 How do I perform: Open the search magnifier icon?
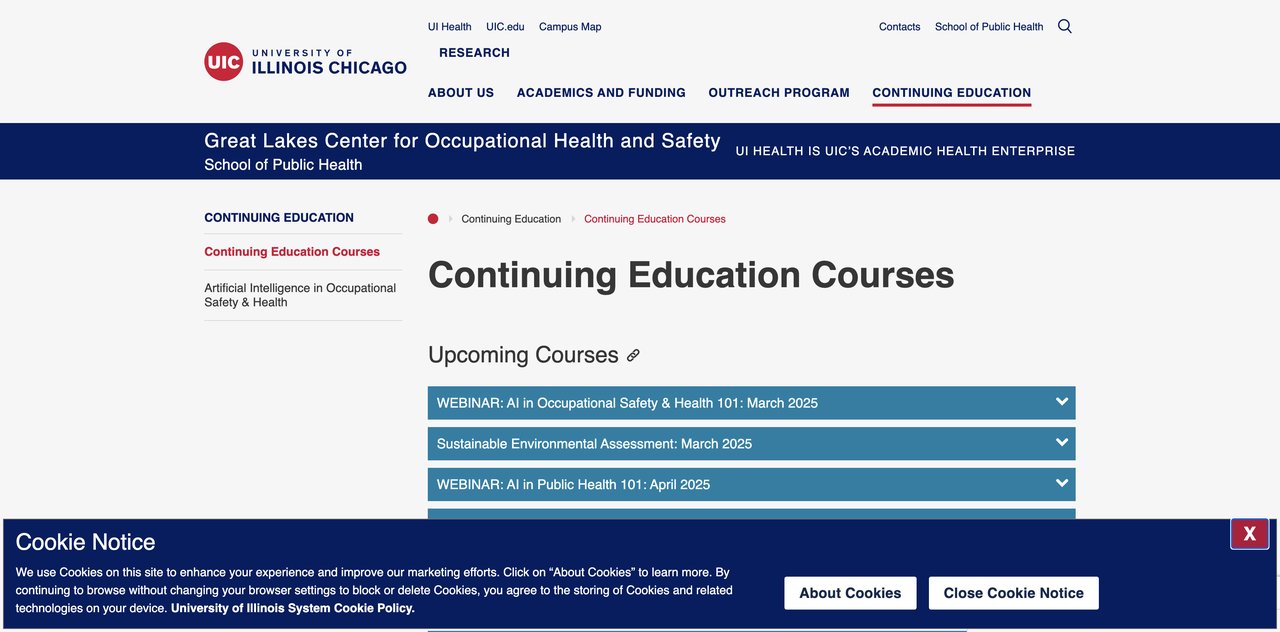click(x=1065, y=26)
